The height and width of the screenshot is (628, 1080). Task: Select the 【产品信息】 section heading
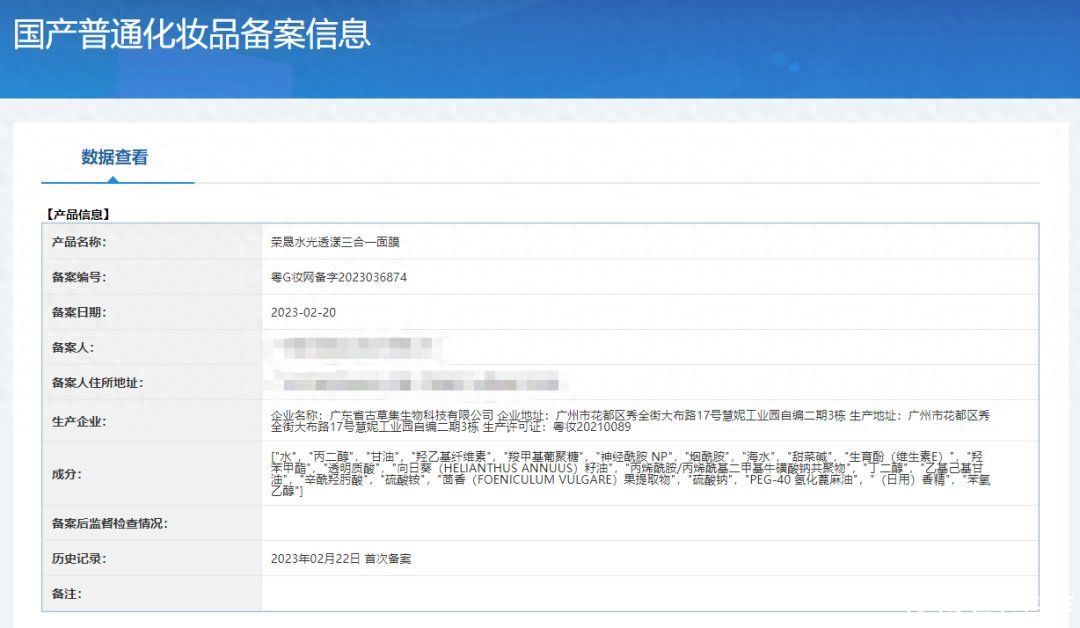click(x=78, y=214)
